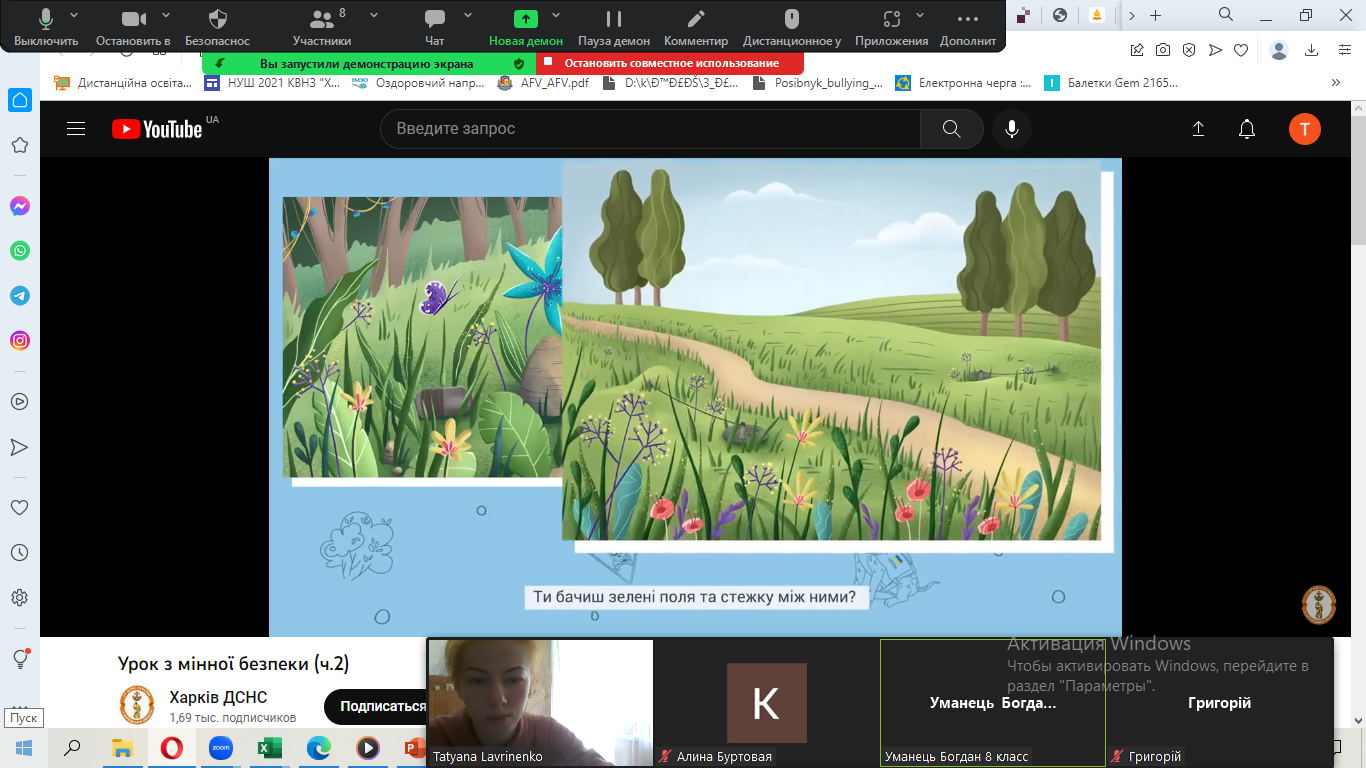The height and width of the screenshot is (768, 1366).
Task: Expand video options arrow in Zoom
Action: 166,15
